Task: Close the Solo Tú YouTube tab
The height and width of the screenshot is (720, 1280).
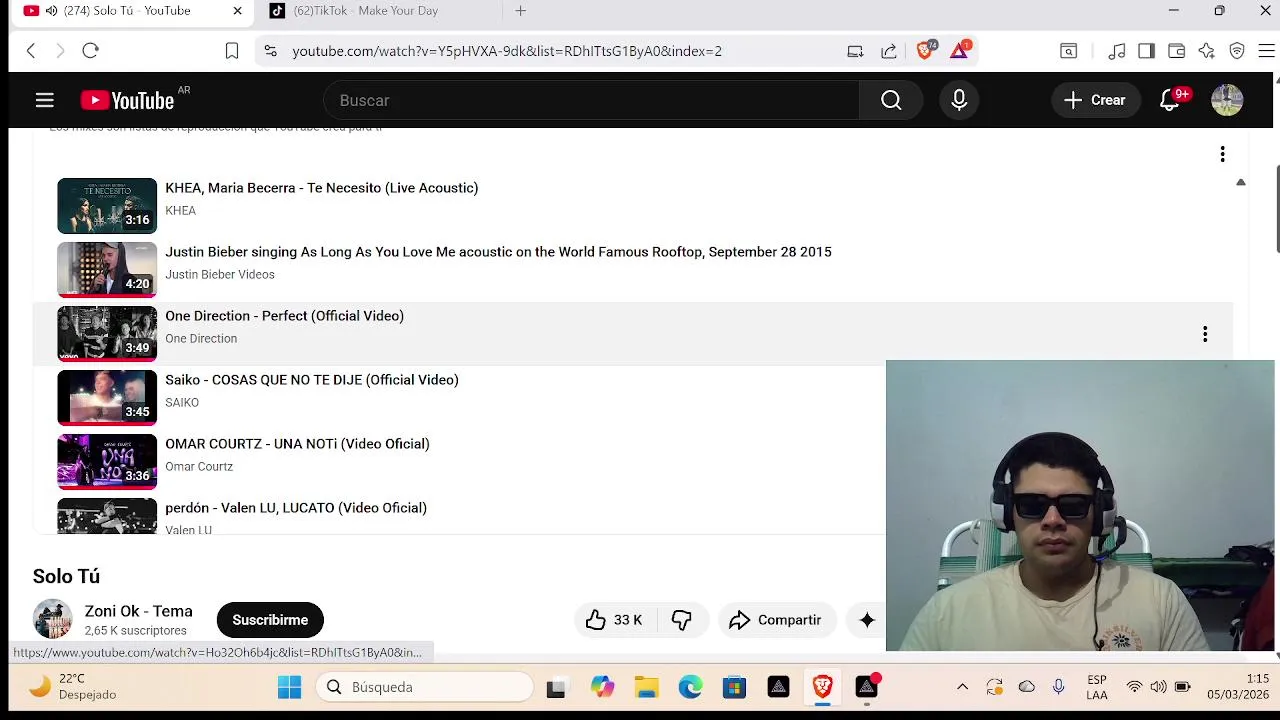Action: [x=237, y=11]
